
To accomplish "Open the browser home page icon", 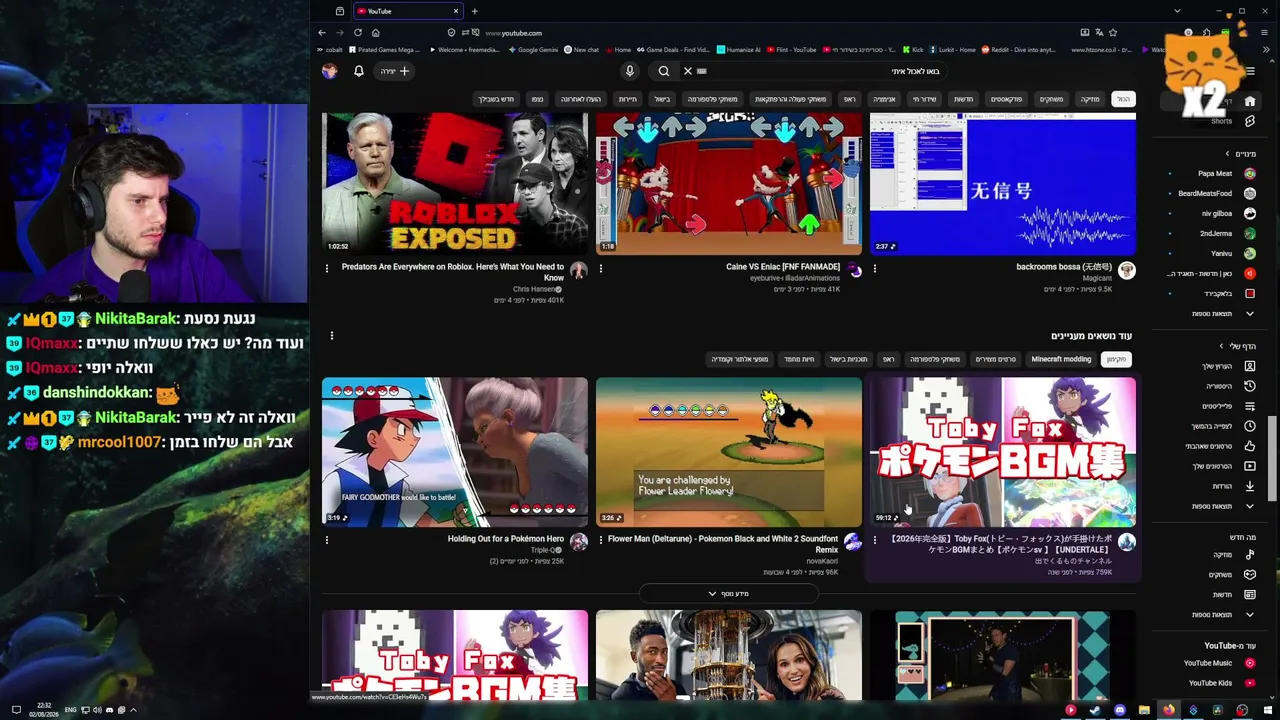I will coord(375,33).
